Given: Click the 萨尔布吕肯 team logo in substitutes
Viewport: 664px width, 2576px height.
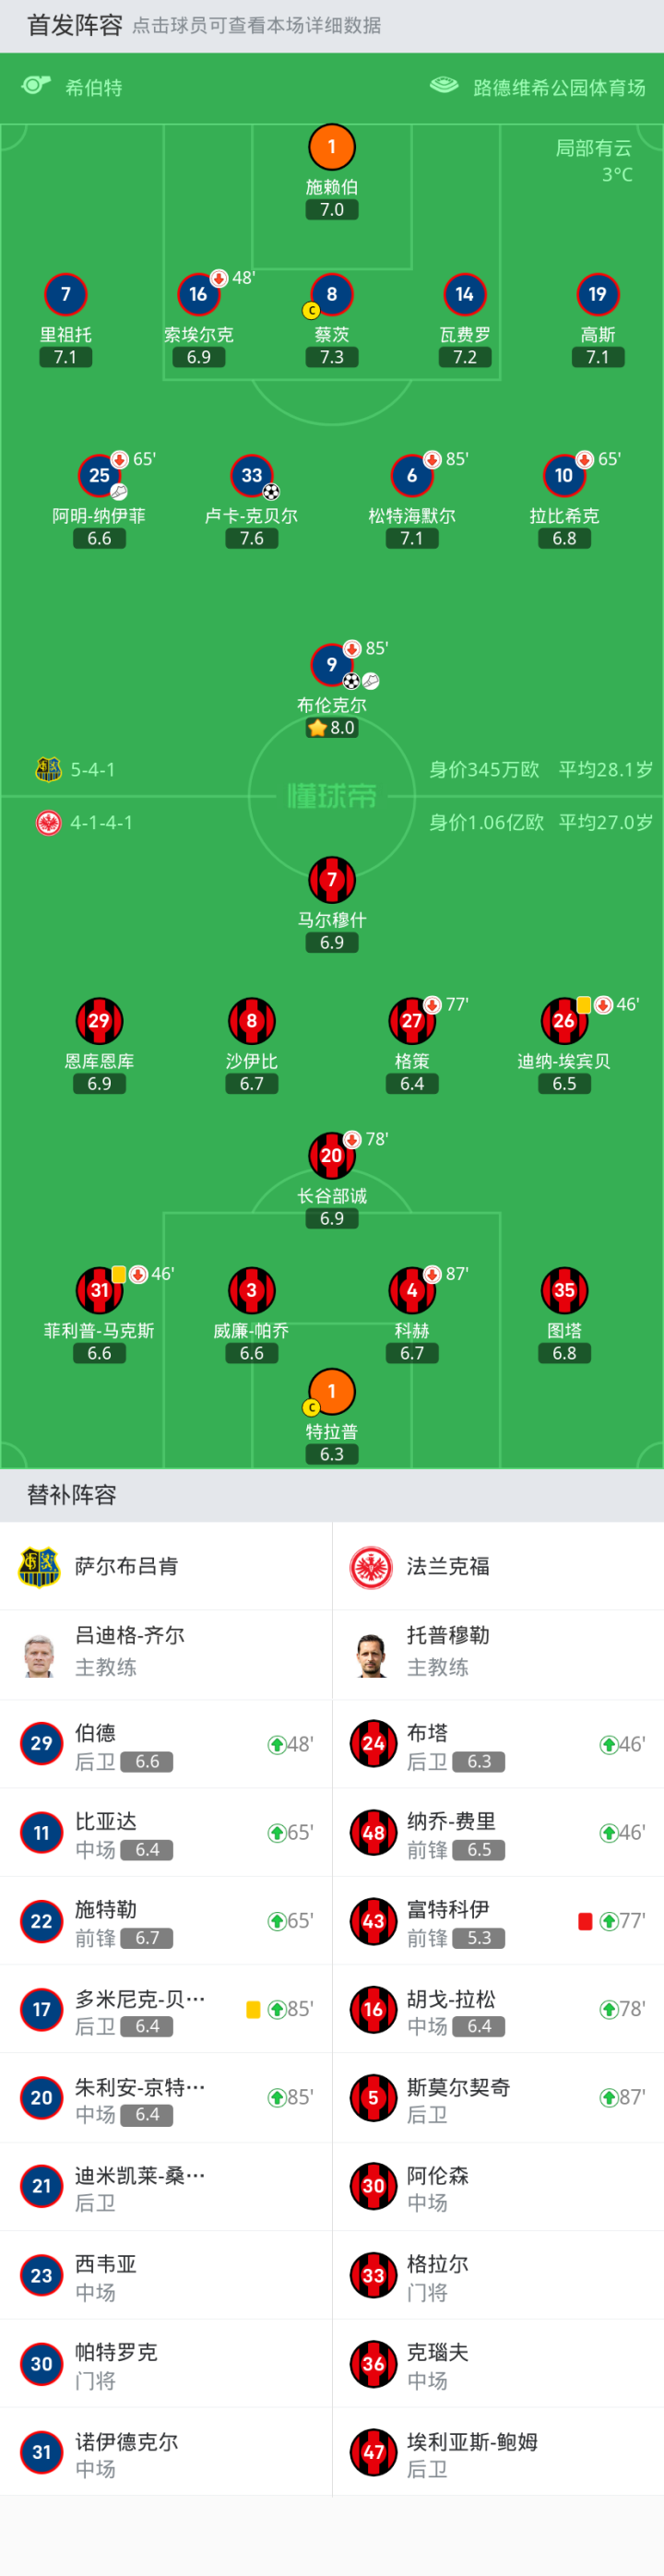Looking at the screenshot, I should pos(40,1566).
